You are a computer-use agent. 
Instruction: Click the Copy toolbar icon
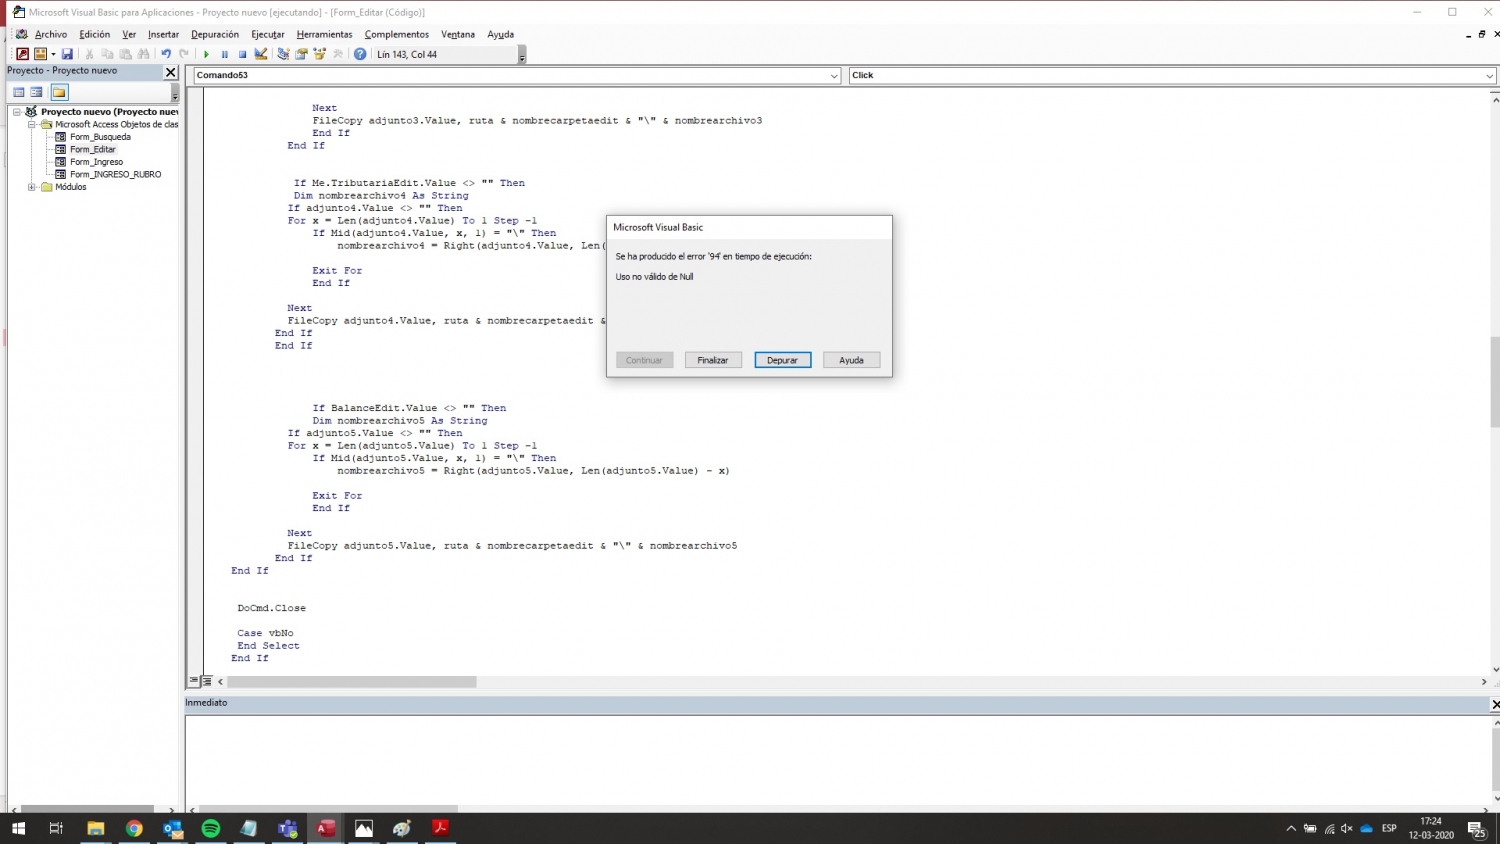pyautogui.click(x=107, y=54)
